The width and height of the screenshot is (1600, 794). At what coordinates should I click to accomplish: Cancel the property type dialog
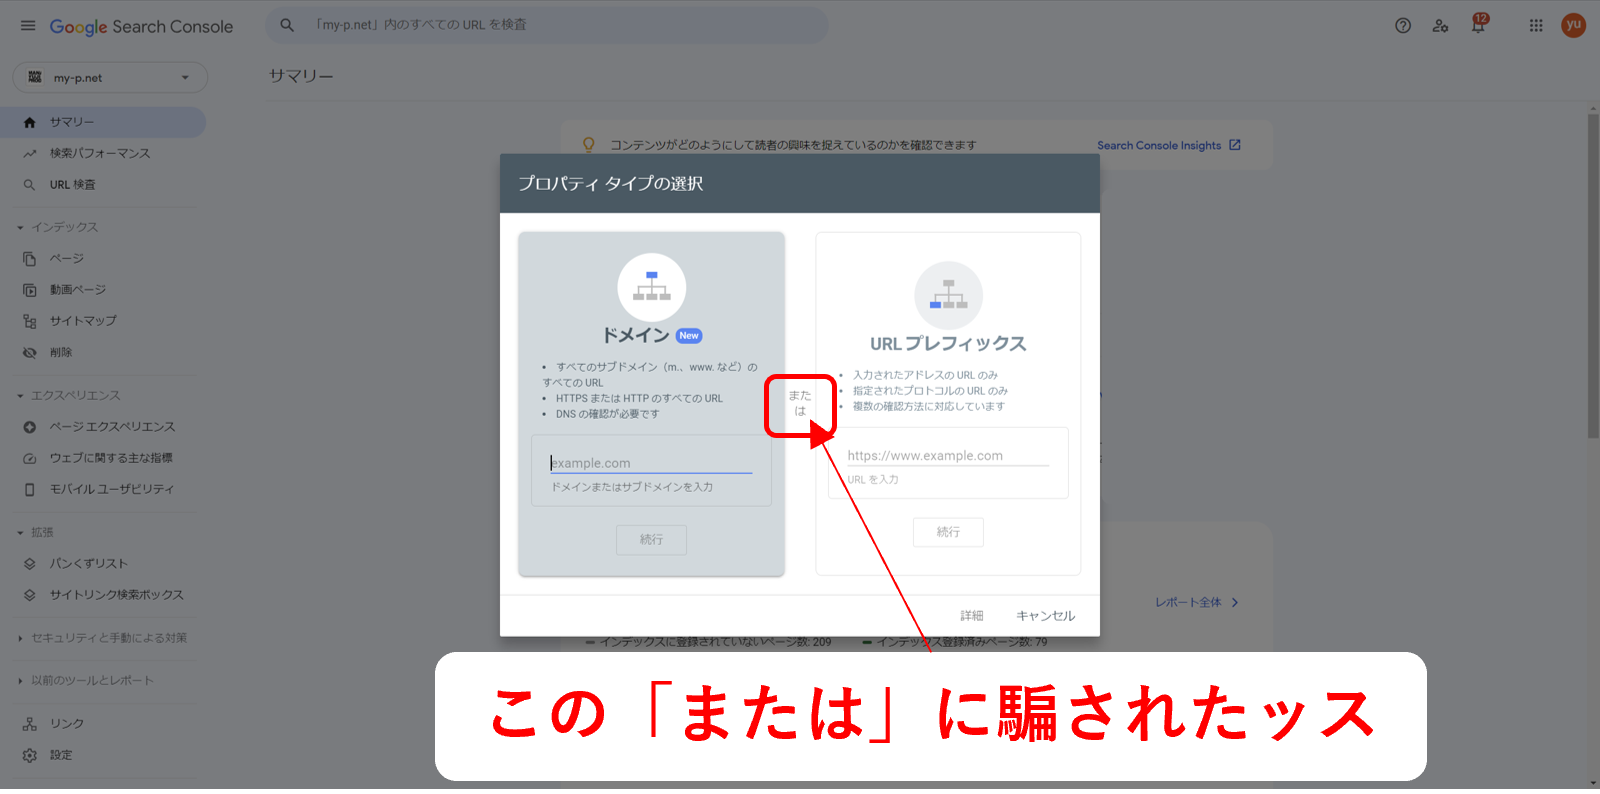(x=1046, y=616)
